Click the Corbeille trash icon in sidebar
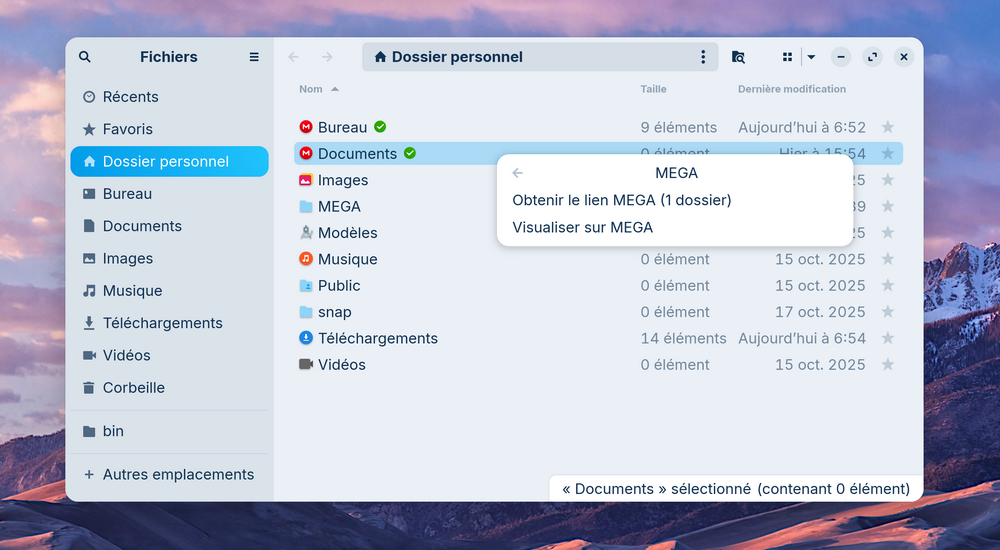This screenshot has height=550, width=1000. click(89, 388)
